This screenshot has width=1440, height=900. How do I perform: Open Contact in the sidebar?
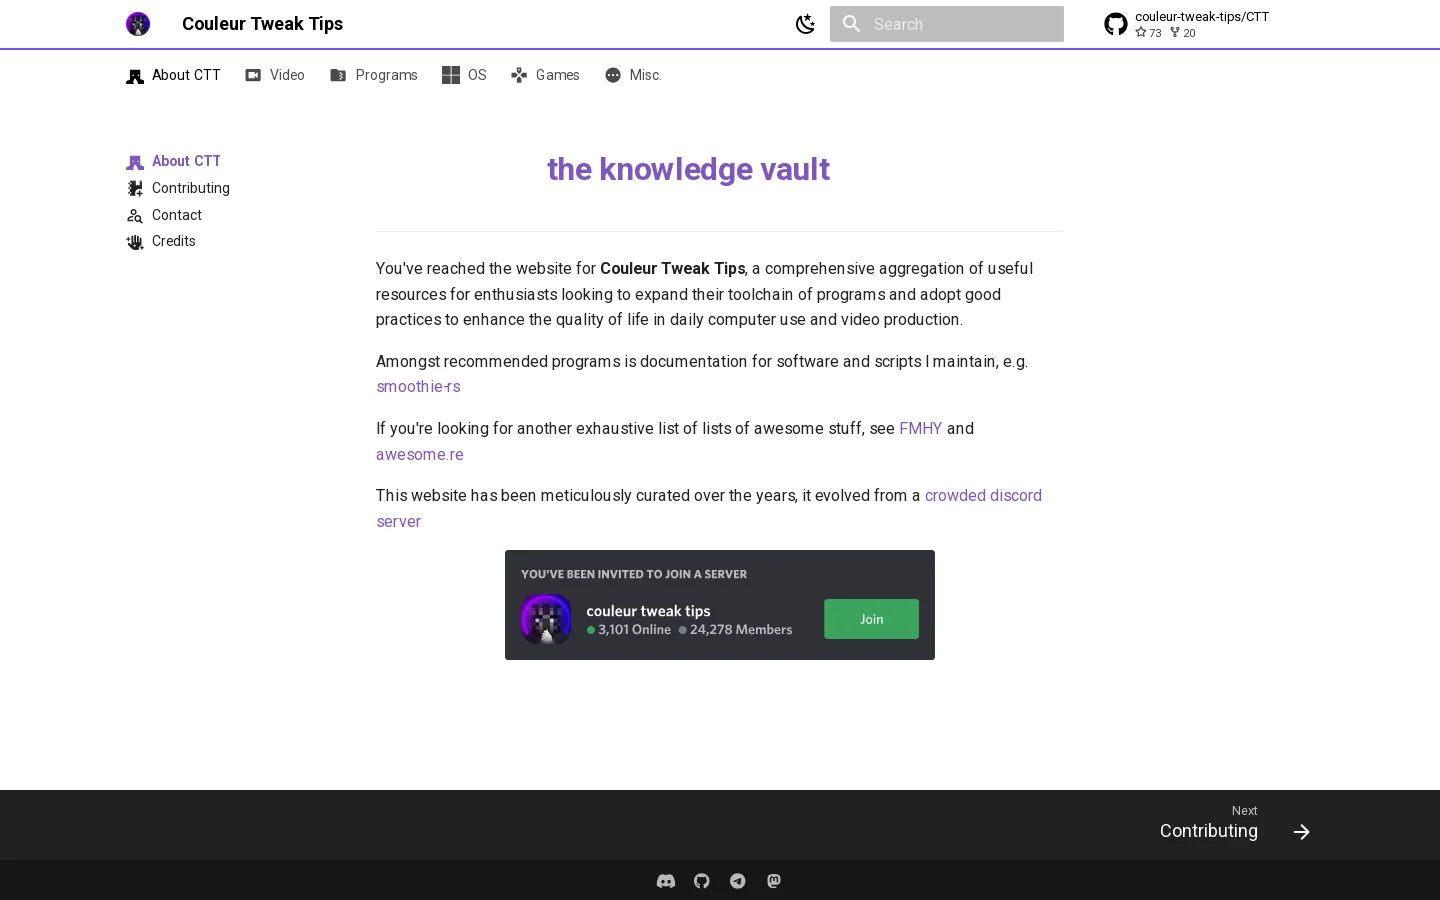coord(164,215)
